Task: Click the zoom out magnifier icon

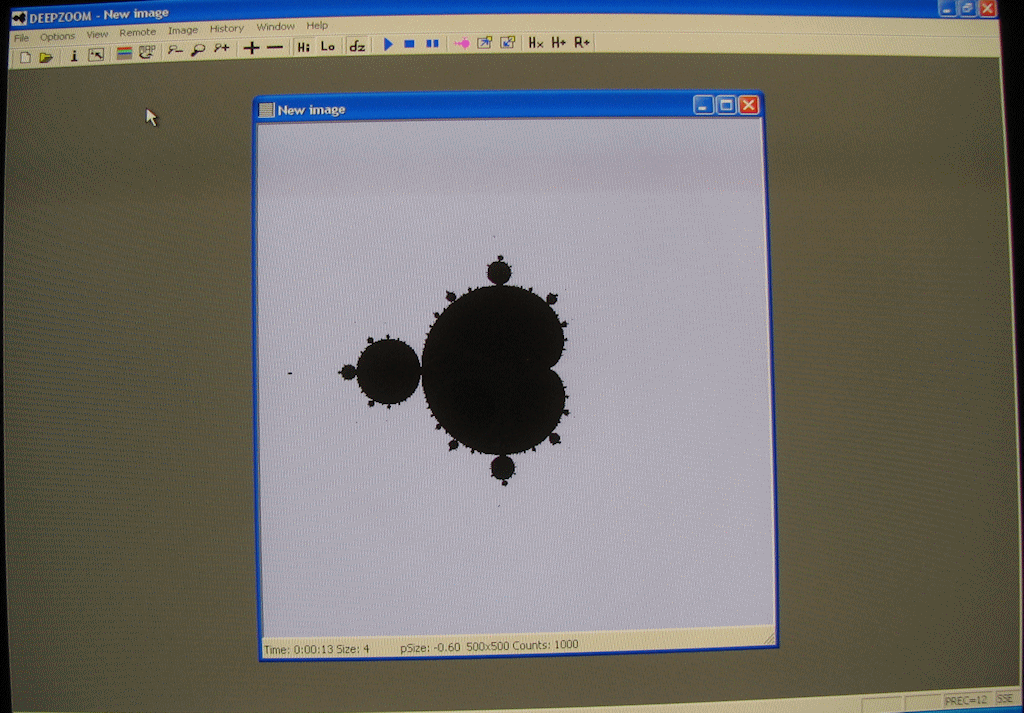Action: (x=175, y=50)
